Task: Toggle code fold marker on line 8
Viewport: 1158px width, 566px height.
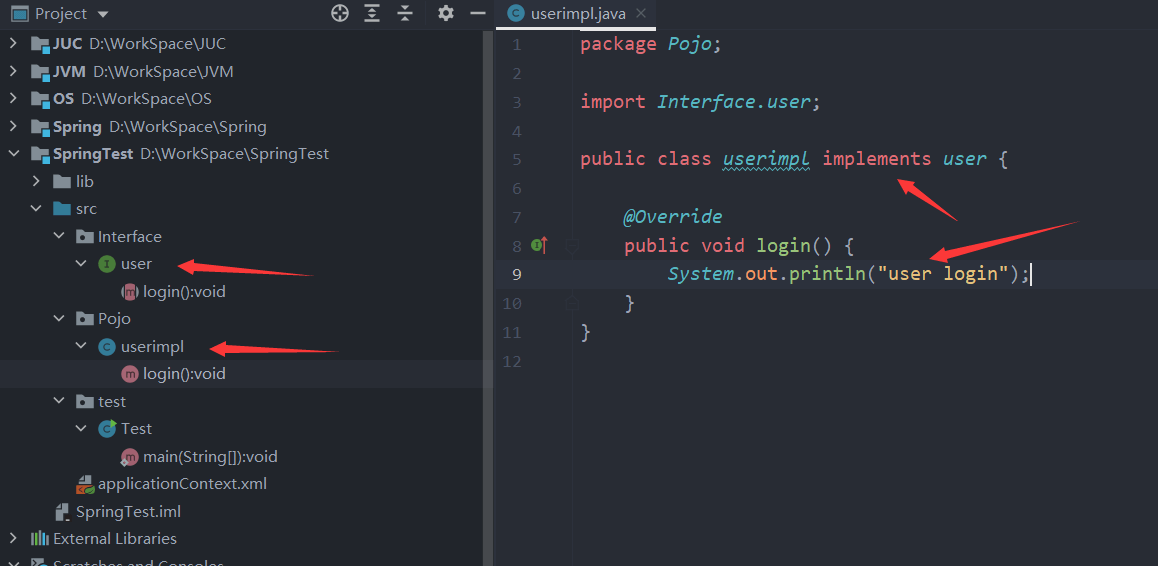Action: [571, 245]
